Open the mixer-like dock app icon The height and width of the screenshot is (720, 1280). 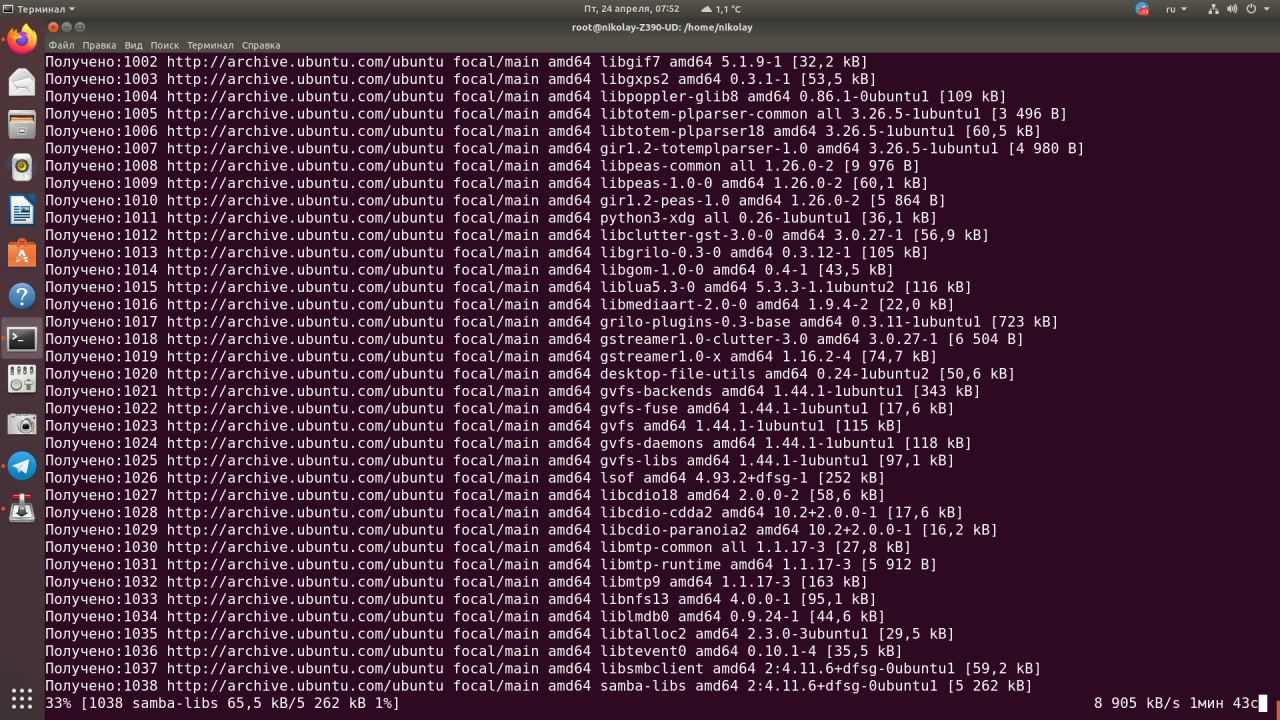pyautogui.click(x=22, y=381)
